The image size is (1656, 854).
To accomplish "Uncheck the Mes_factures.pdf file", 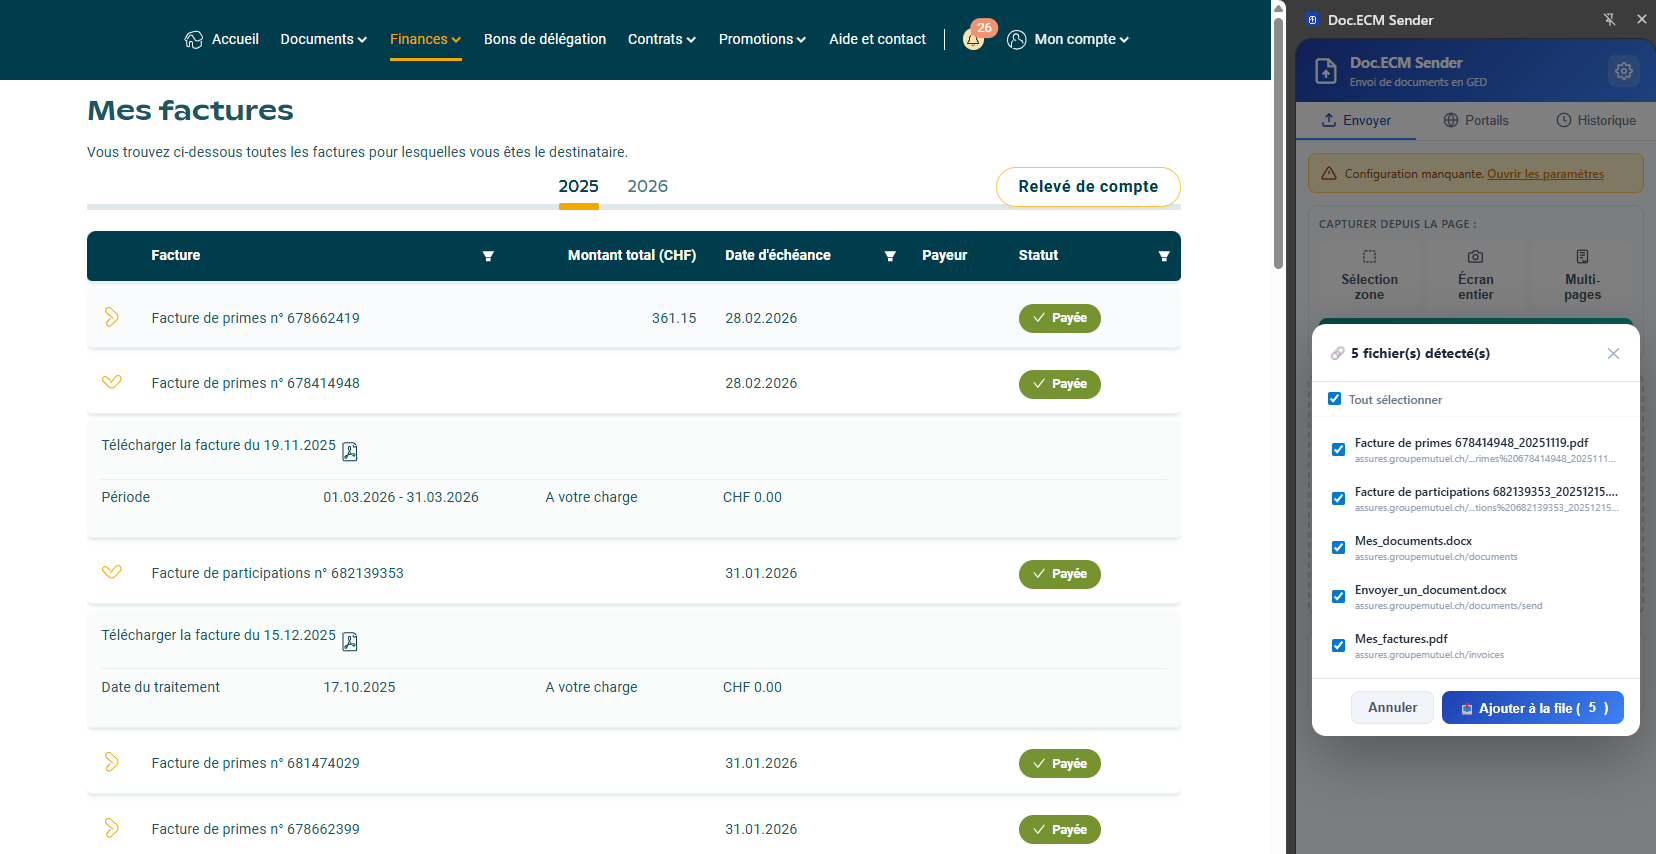I will tap(1338, 645).
